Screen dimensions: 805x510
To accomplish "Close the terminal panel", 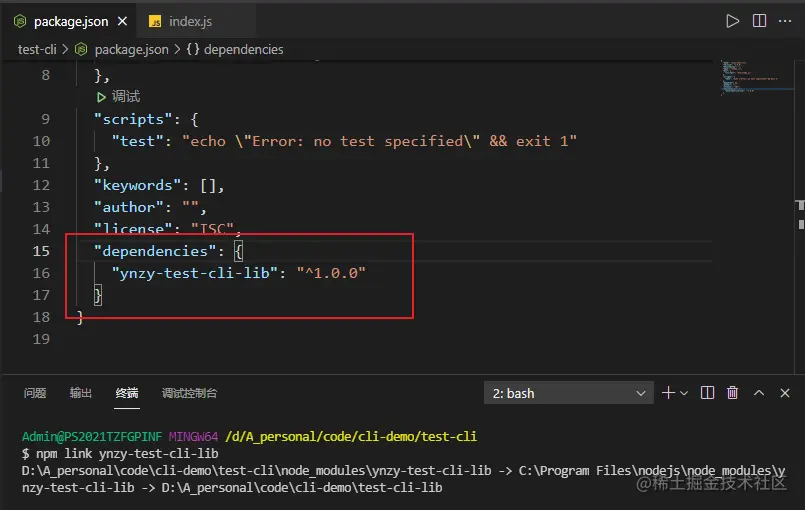I will point(785,393).
